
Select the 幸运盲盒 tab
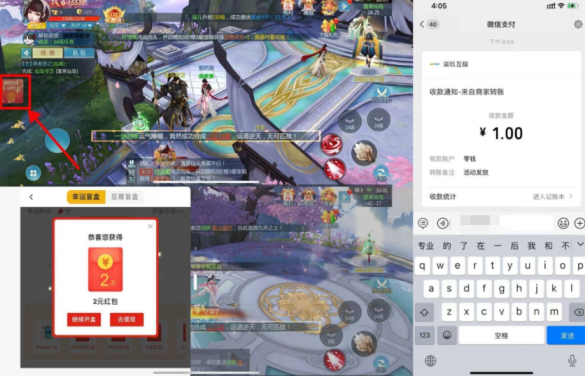coord(86,197)
